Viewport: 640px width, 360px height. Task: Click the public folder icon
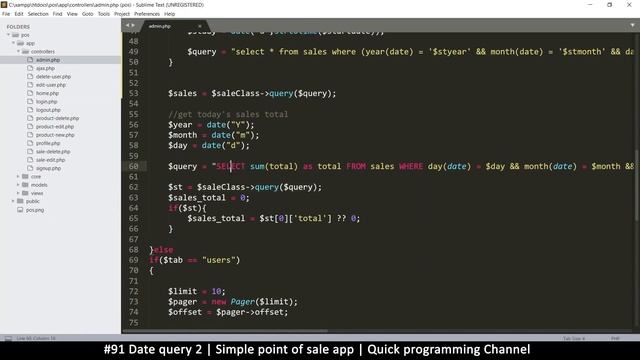coord(20,201)
